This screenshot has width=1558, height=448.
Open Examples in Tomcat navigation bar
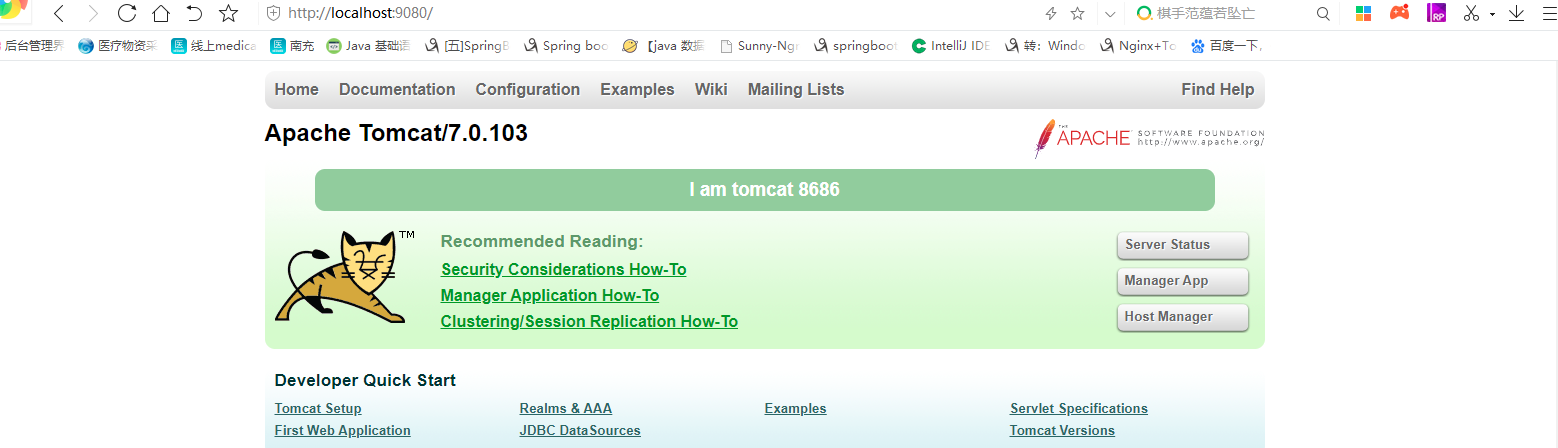click(637, 89)
